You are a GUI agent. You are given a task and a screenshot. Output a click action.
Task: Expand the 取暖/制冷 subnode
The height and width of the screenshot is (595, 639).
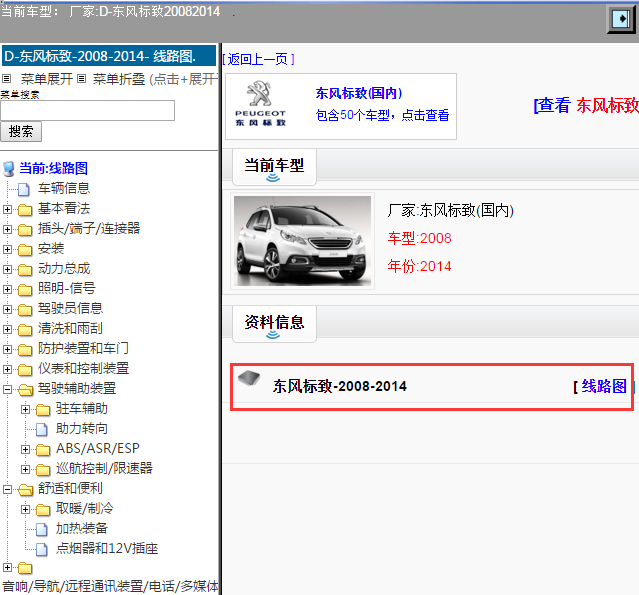click(25, 509)
